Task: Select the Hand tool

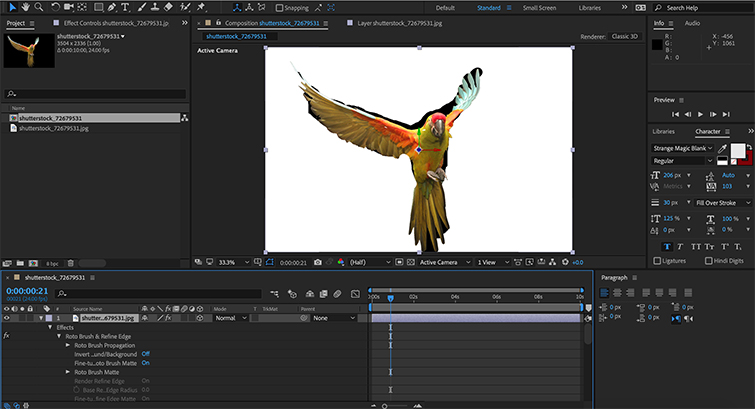Action: pos(25,7)
